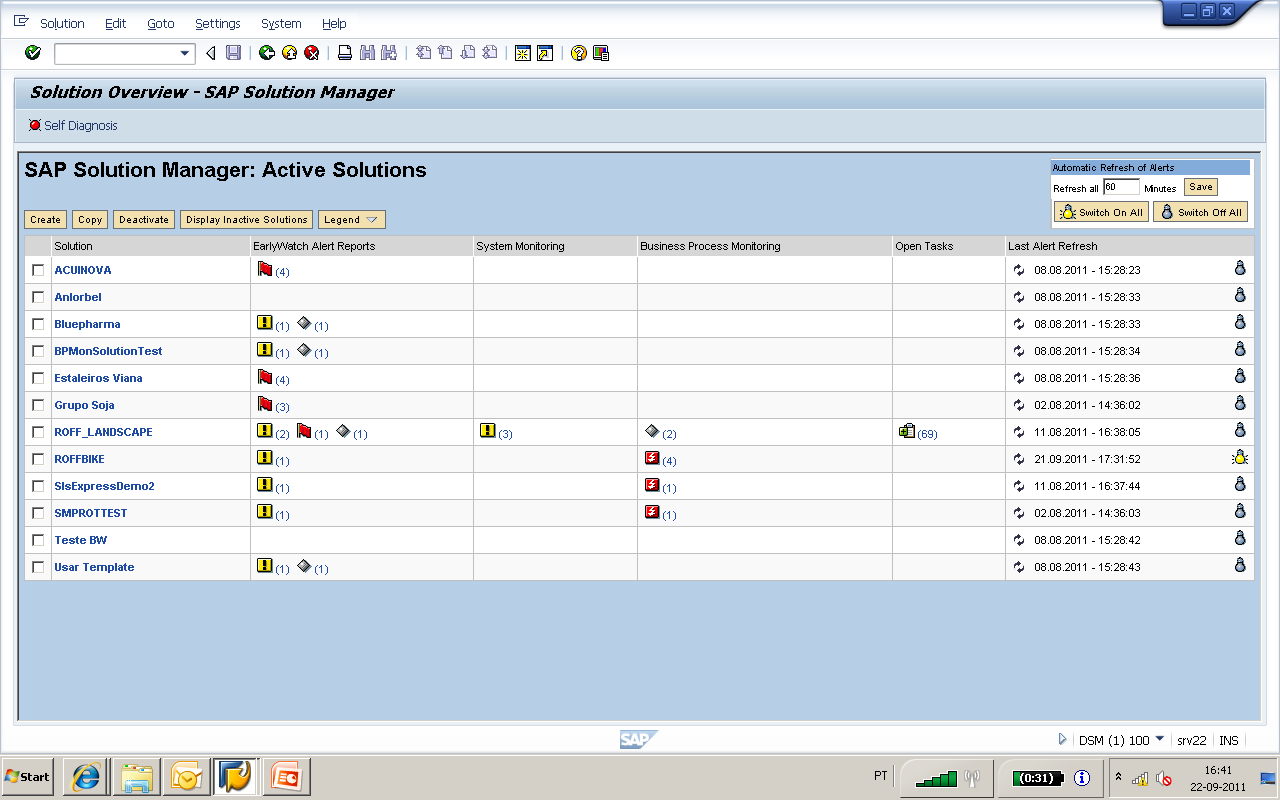
Task: Open the DSM (1) 100 status dropdown
Action: pyautogui.click(x=1160, y=739)
